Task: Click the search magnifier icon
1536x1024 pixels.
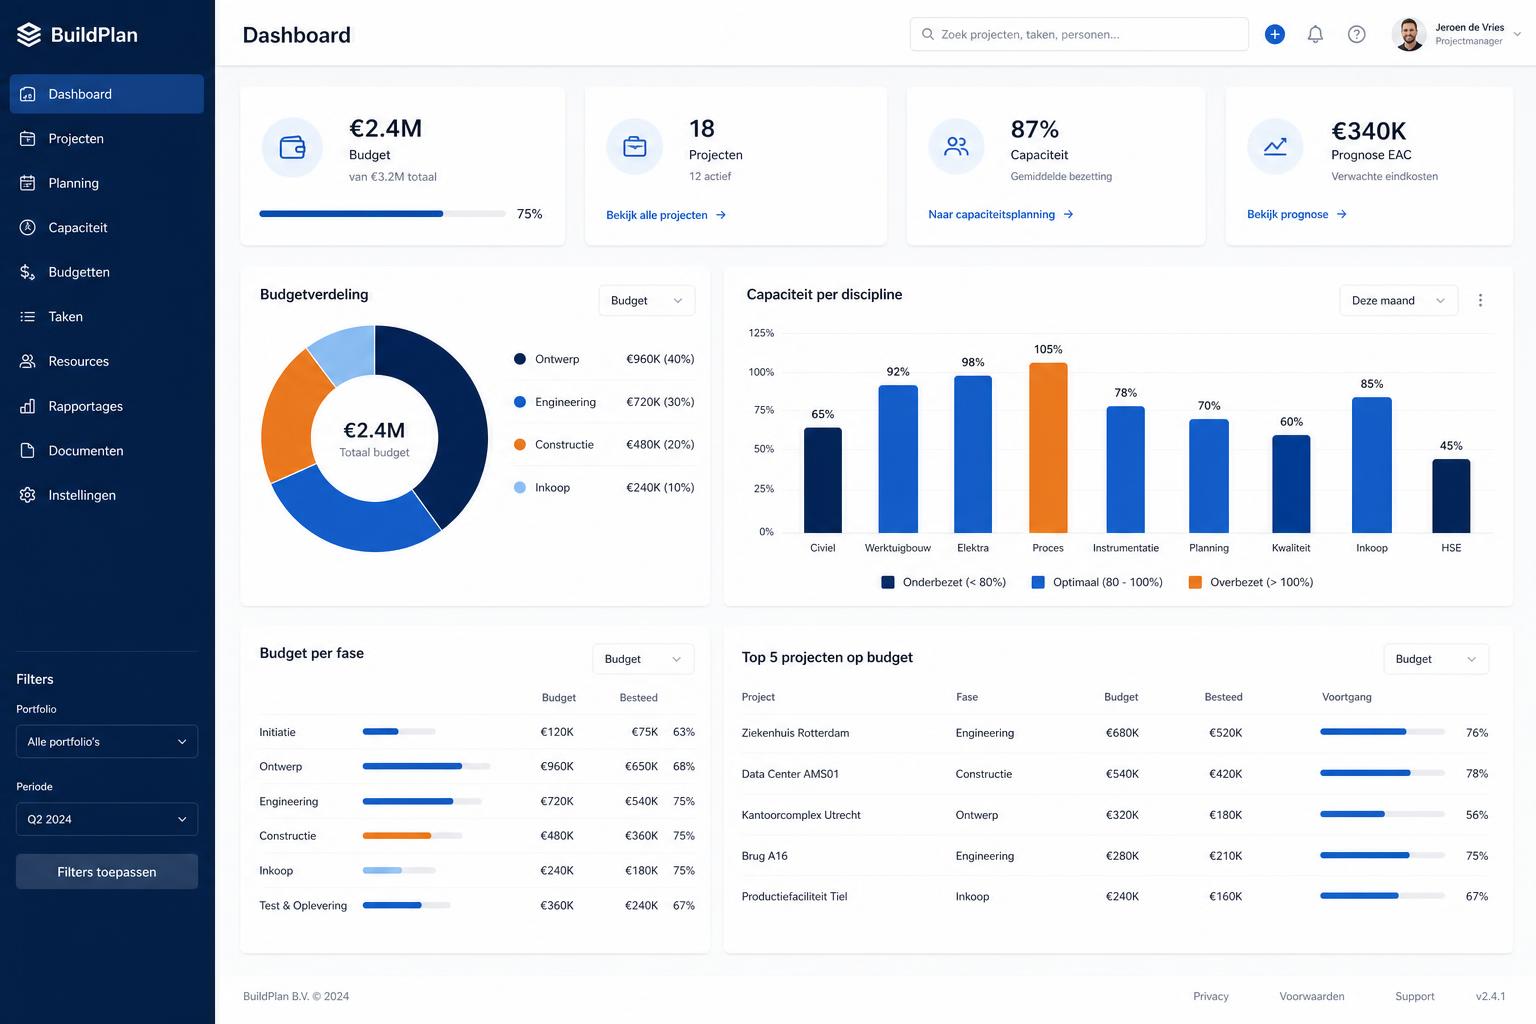Action: (x=928, y=34)
